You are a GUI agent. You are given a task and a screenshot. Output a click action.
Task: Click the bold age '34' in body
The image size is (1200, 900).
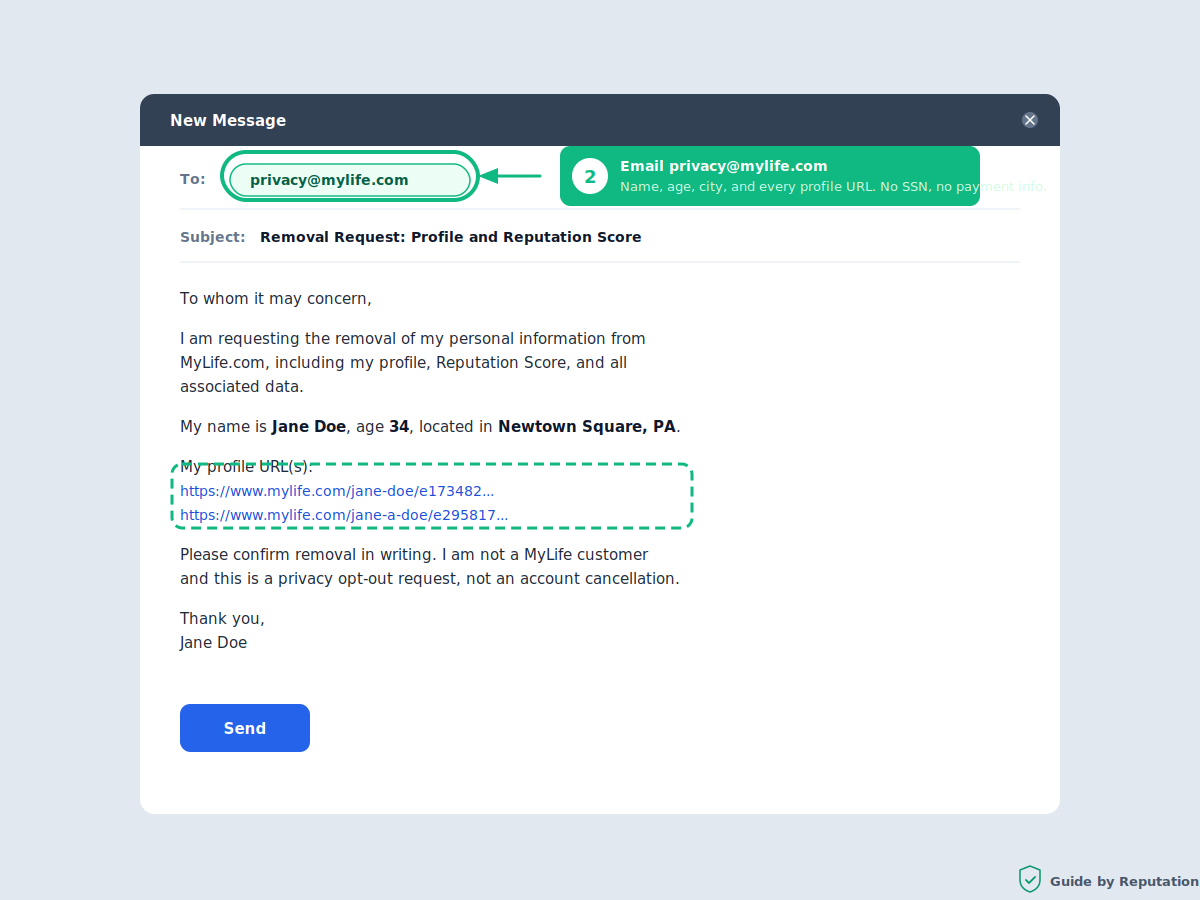pos(399,426)
